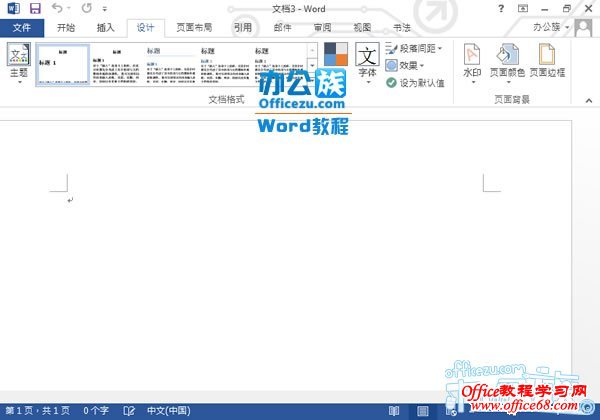Click the paragraph mark in the document page

70,200
